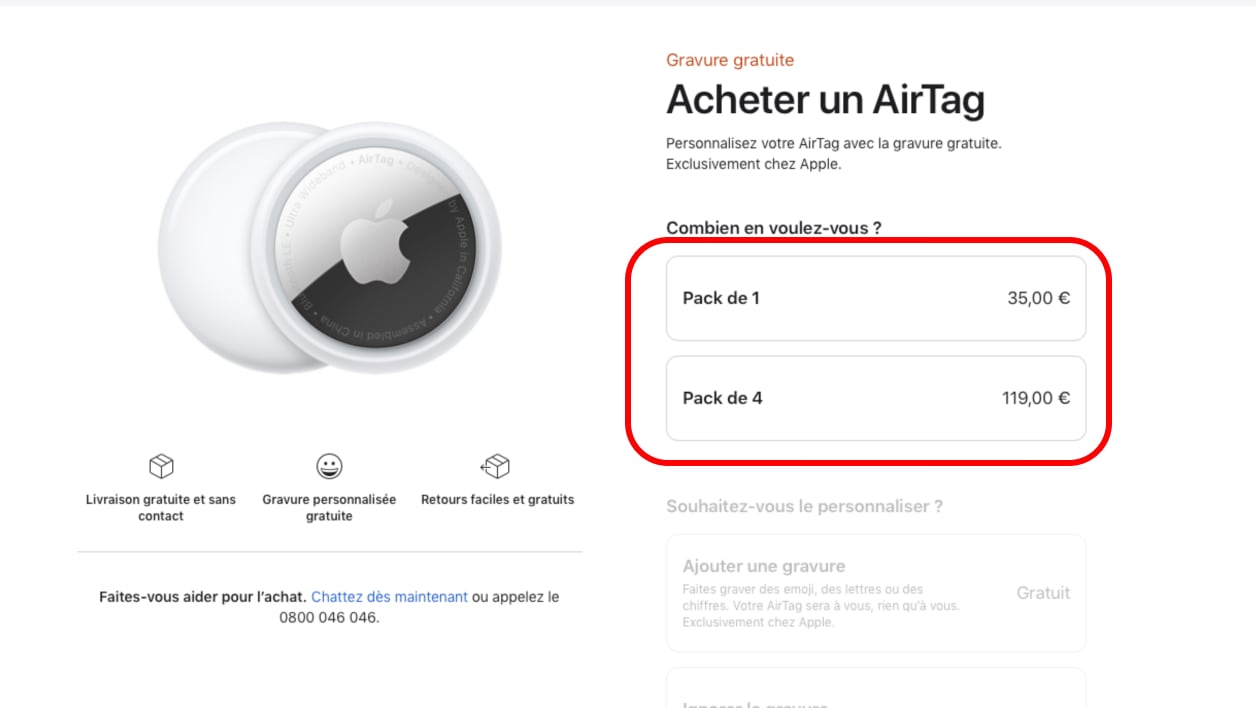Image resolution: width=1256 pixels, height=708 pixels.
Task: Click the 119,00 € price
Action: pos(1036,398)
